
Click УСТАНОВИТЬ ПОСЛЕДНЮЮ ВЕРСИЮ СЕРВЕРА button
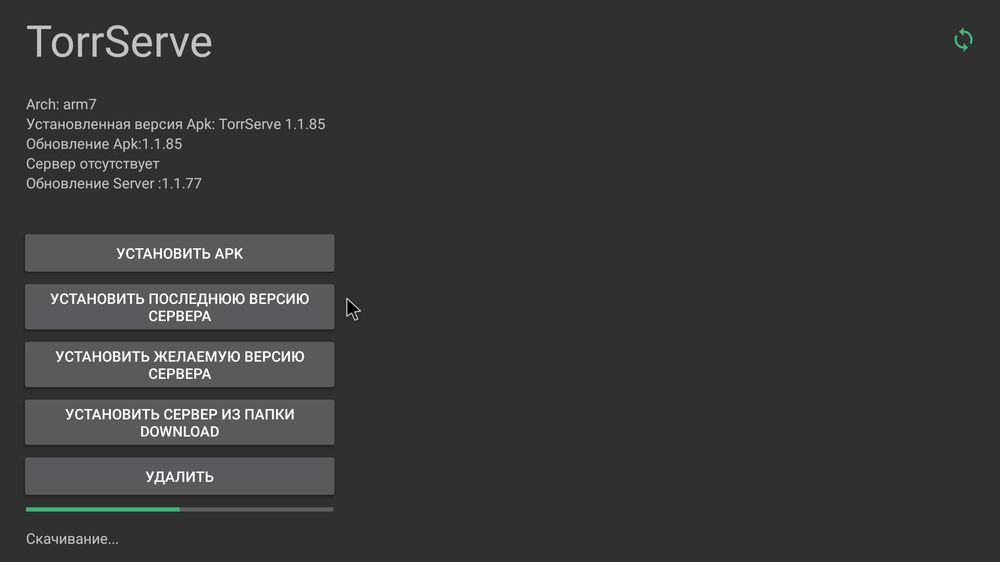tap(179, 307)
